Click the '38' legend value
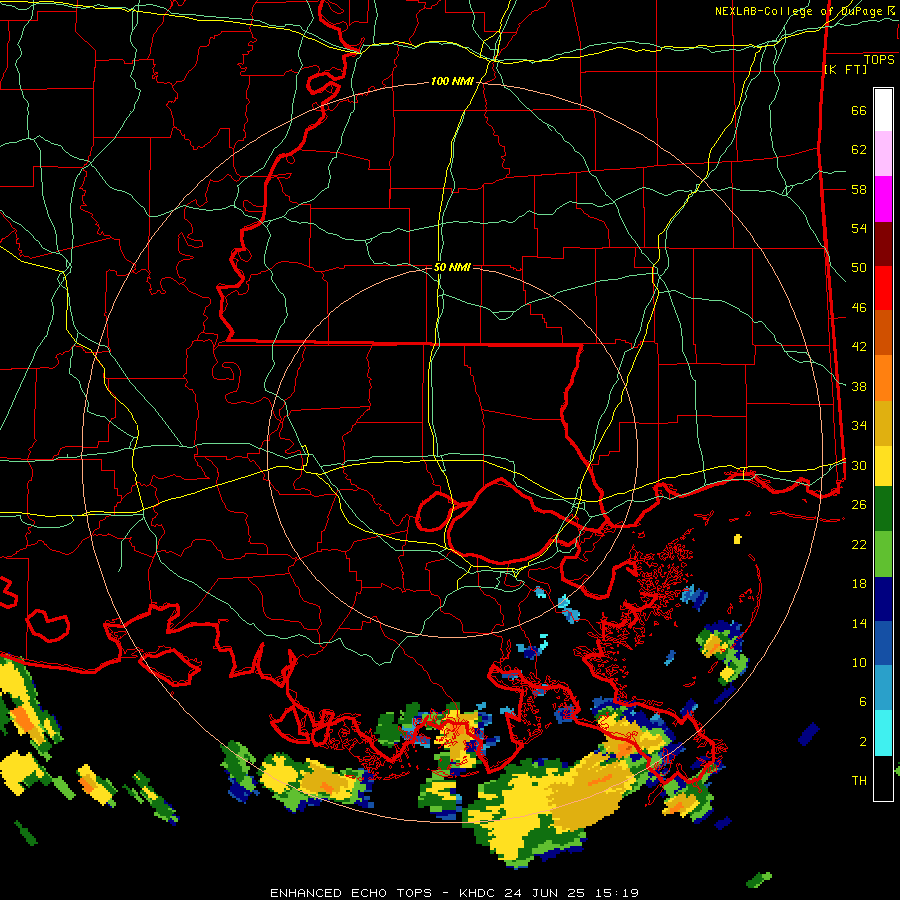900x900 pixels. click(859, 386)
